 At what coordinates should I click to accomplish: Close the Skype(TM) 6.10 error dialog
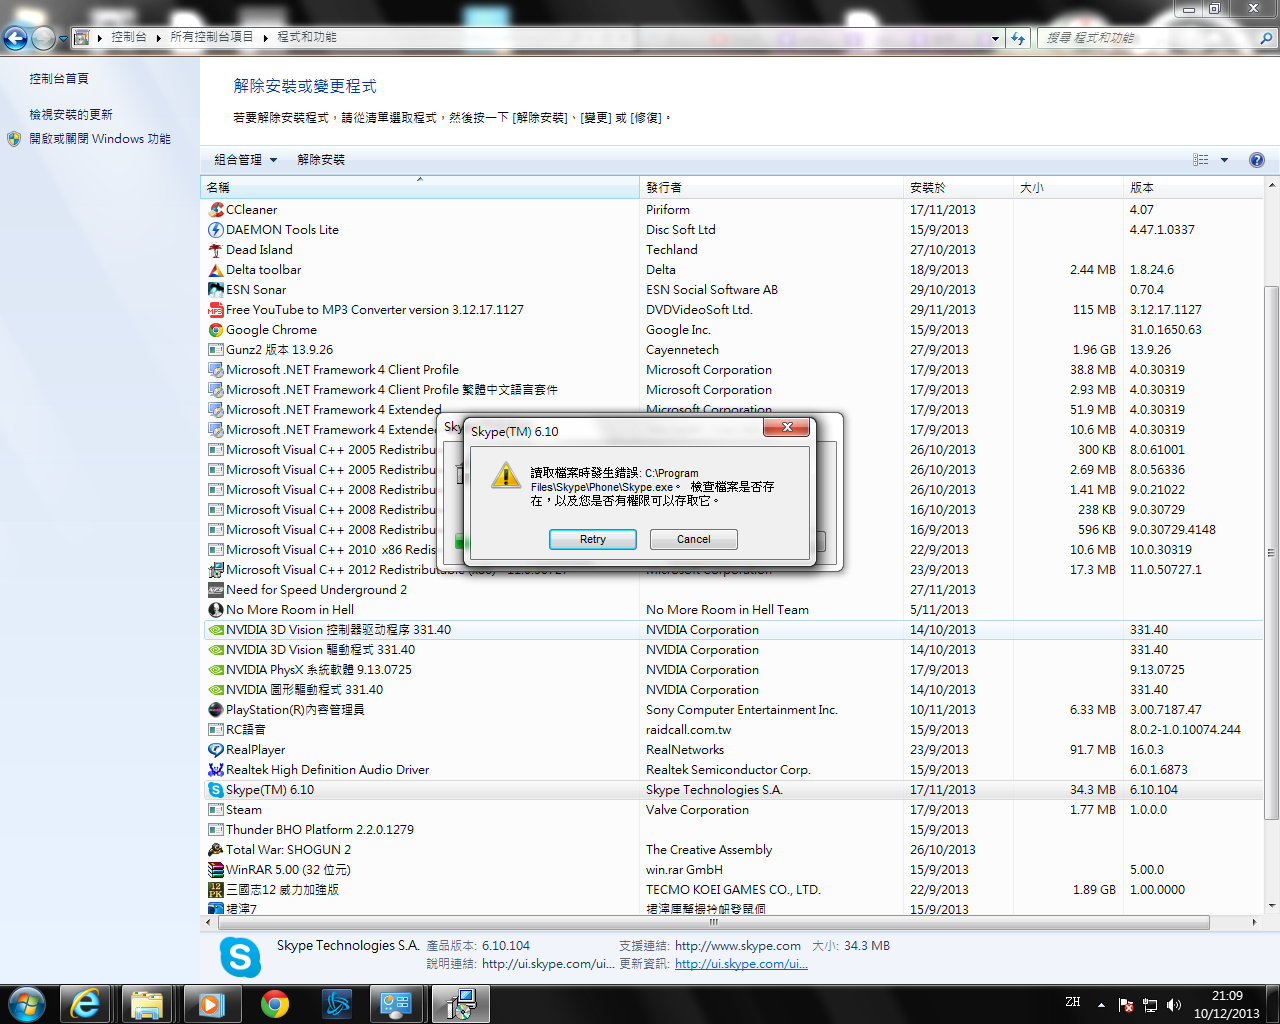[x=787, y=427]
